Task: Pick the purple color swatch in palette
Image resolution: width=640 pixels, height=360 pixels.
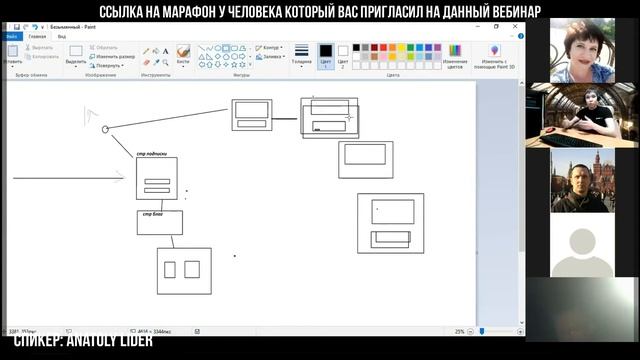Action: click(x=437, y=48)
